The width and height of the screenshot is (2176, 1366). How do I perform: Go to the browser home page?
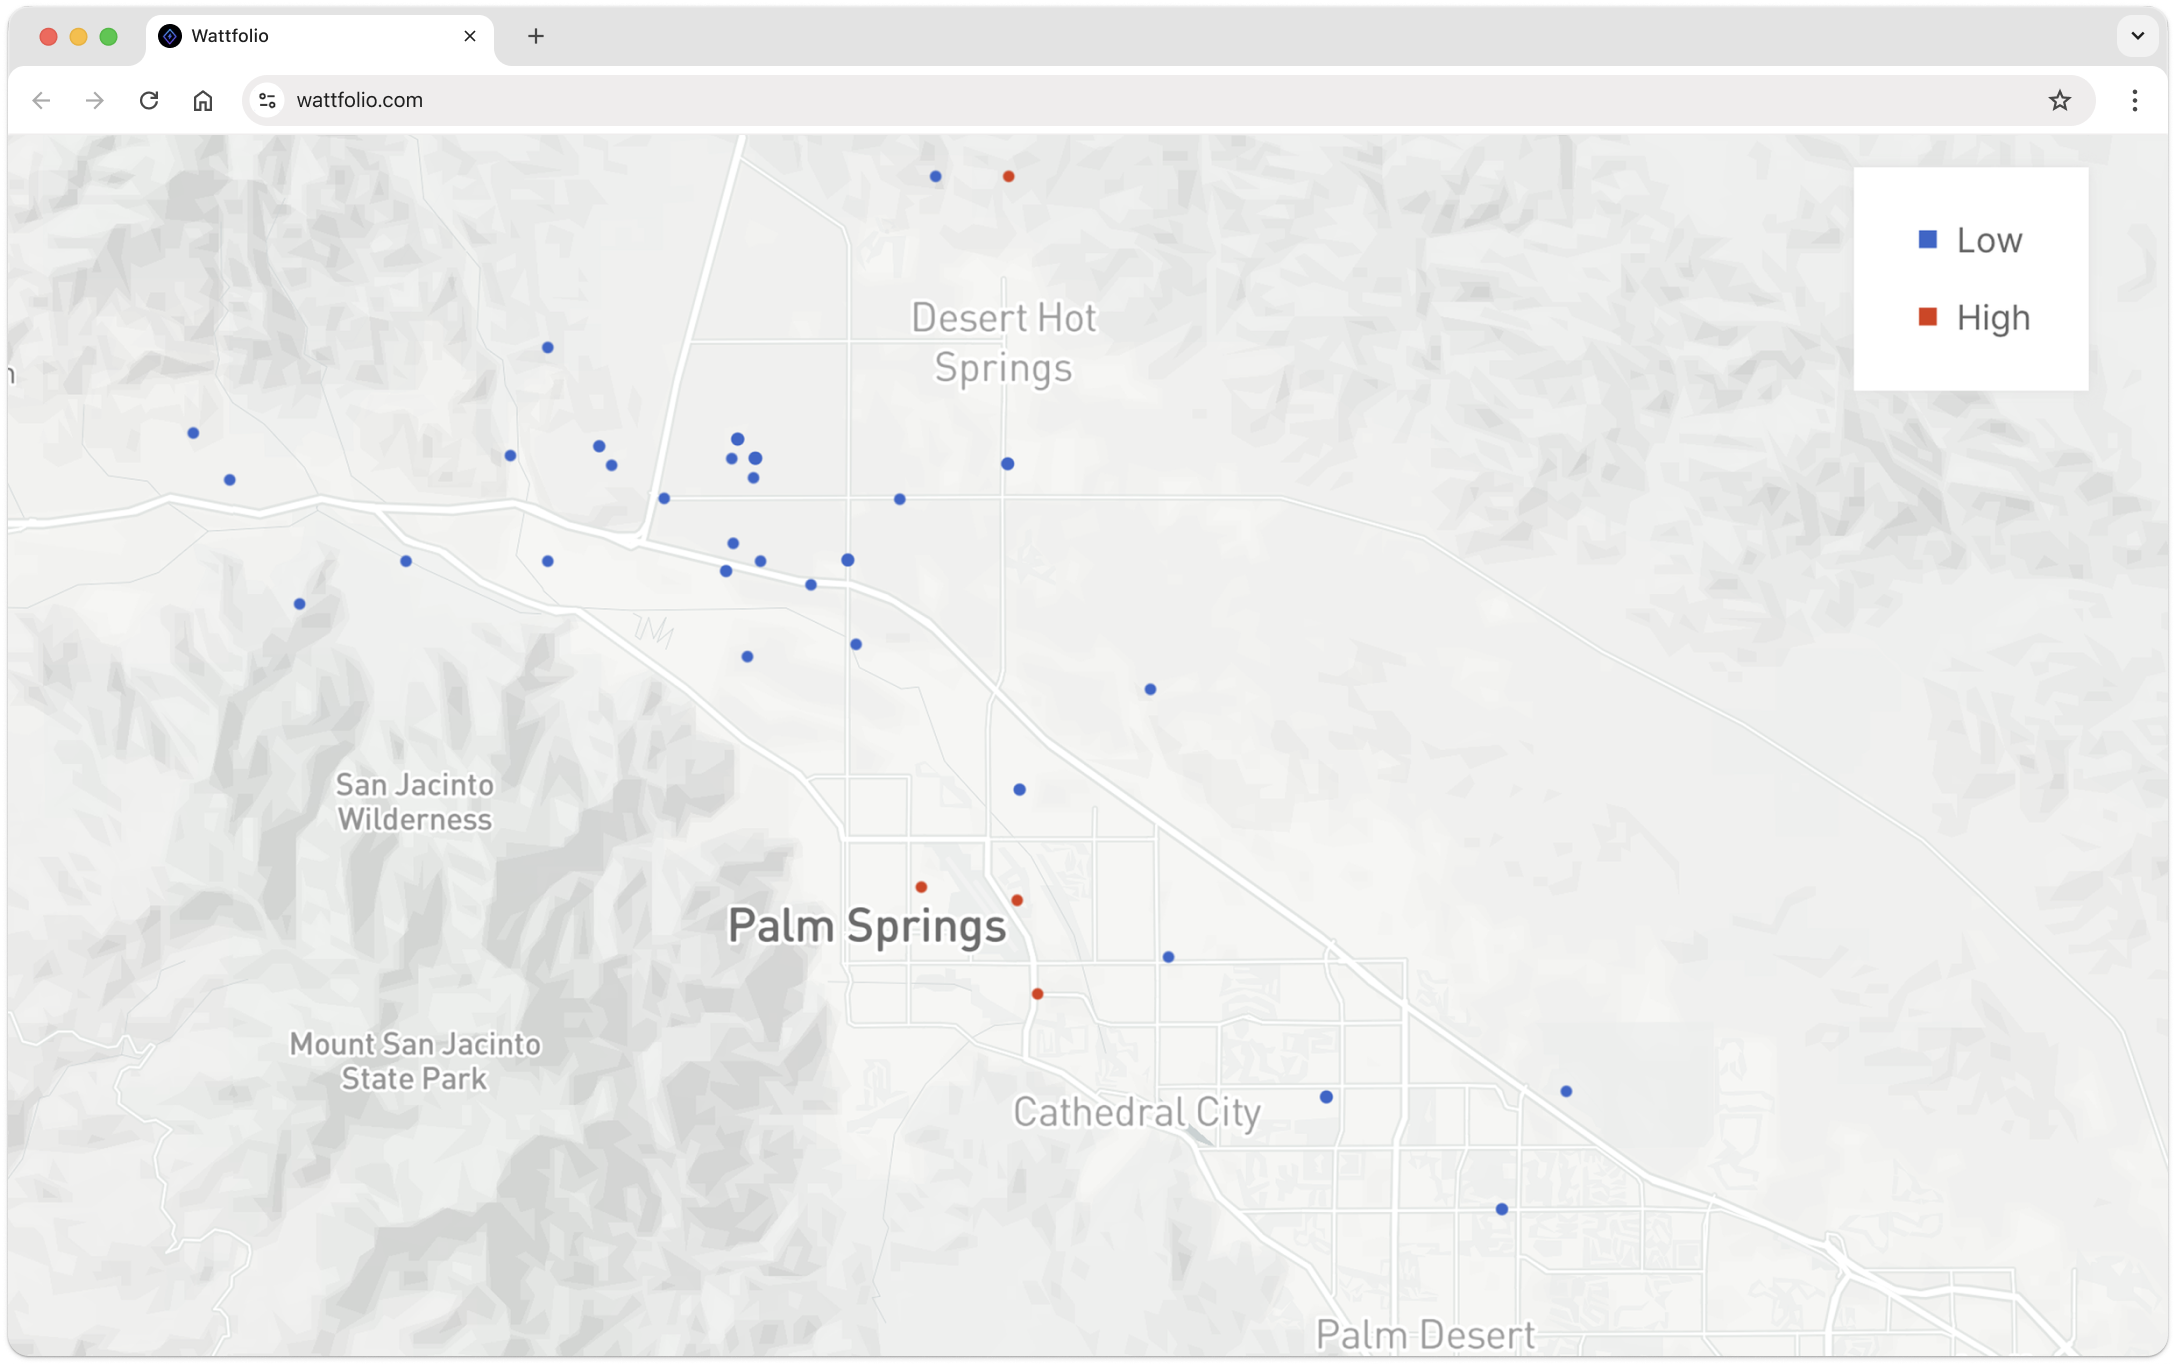203,100
